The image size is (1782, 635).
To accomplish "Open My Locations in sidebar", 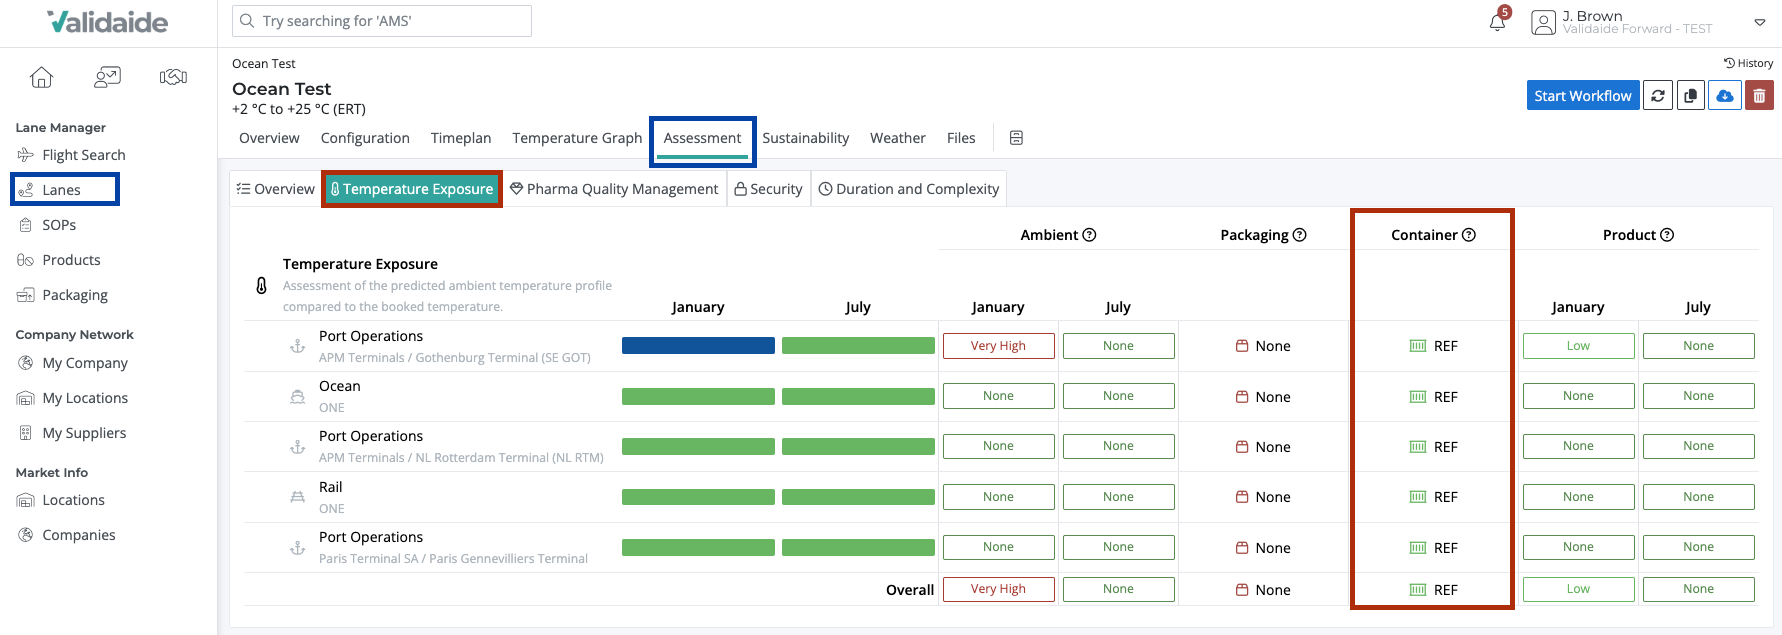I will pyautogui.click(x=85, y=398).
